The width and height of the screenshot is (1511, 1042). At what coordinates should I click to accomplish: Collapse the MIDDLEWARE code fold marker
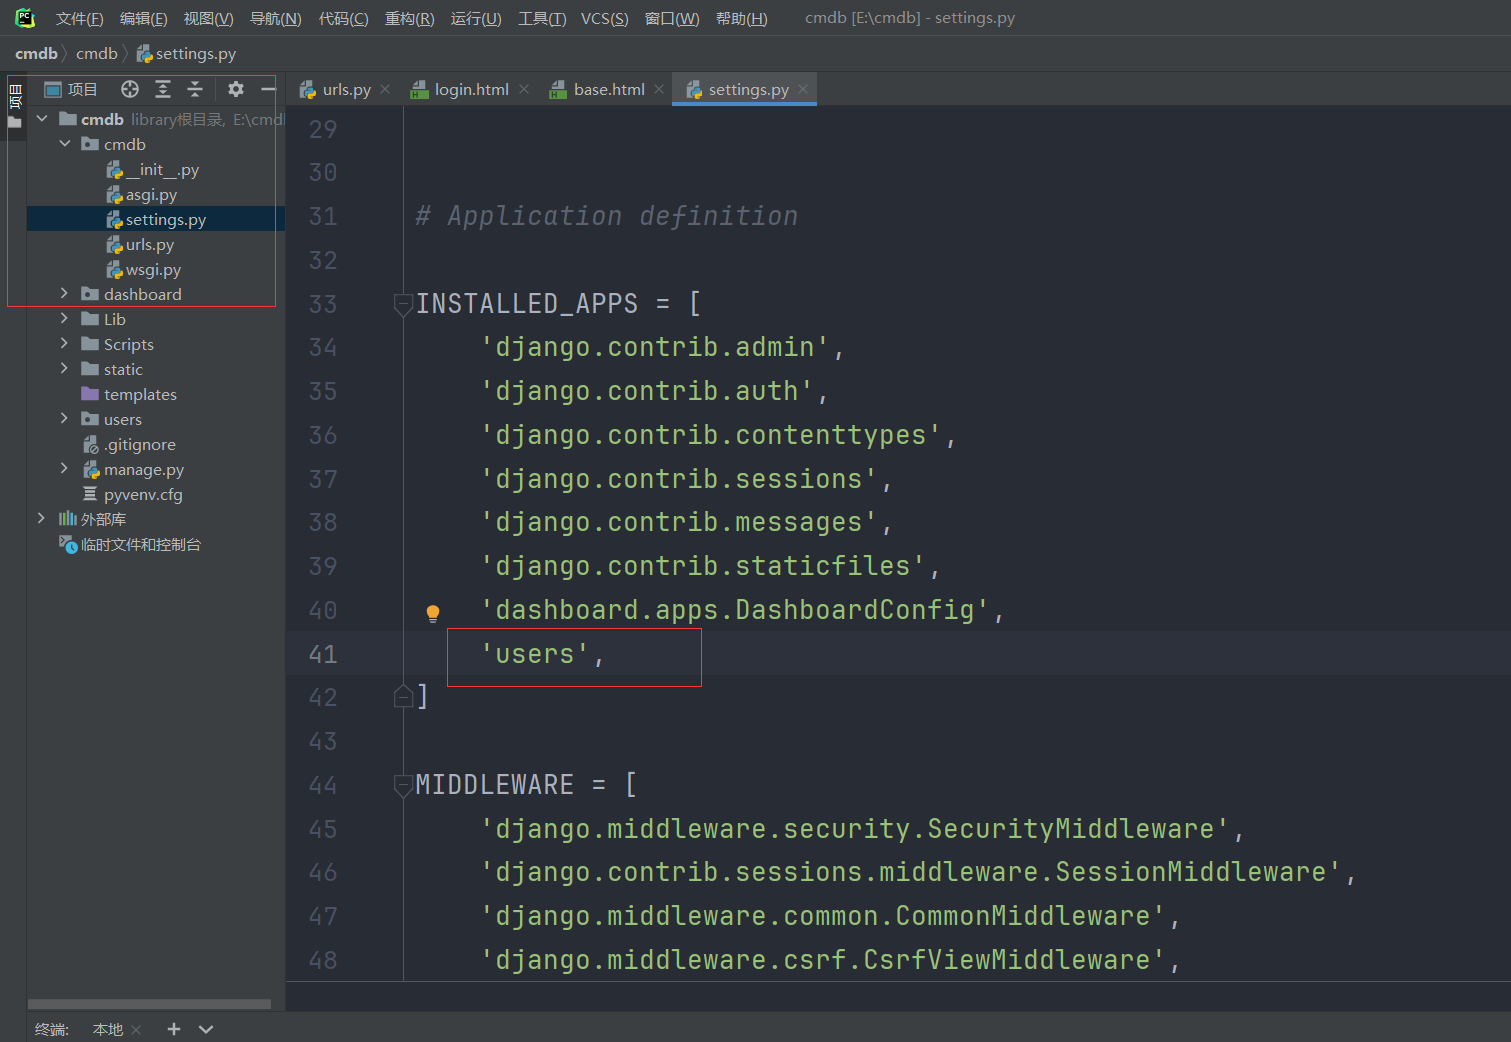coord(403,785)
